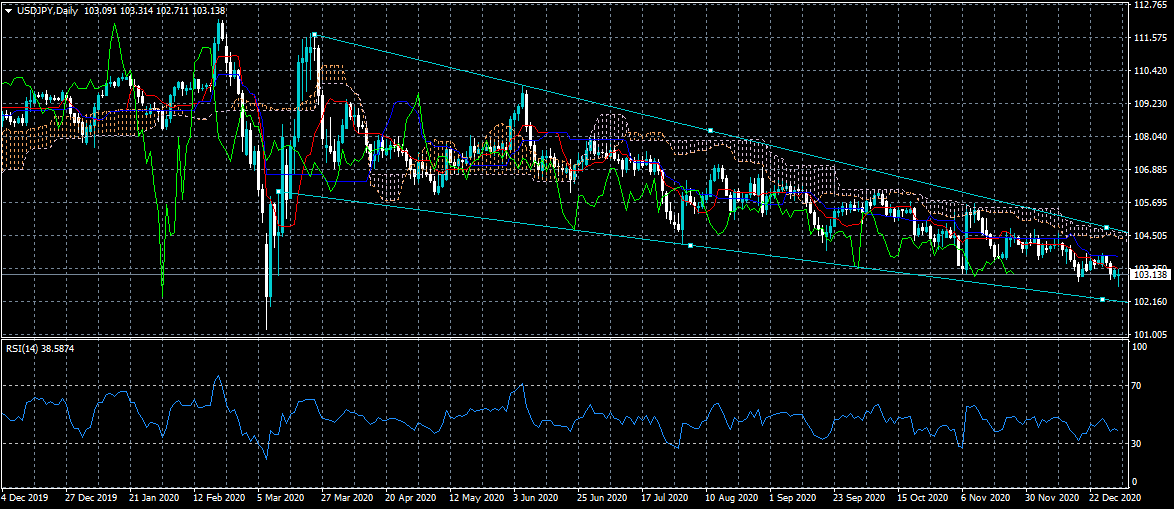Click the 6 Nov 2020 date label

tap(985, 497)
